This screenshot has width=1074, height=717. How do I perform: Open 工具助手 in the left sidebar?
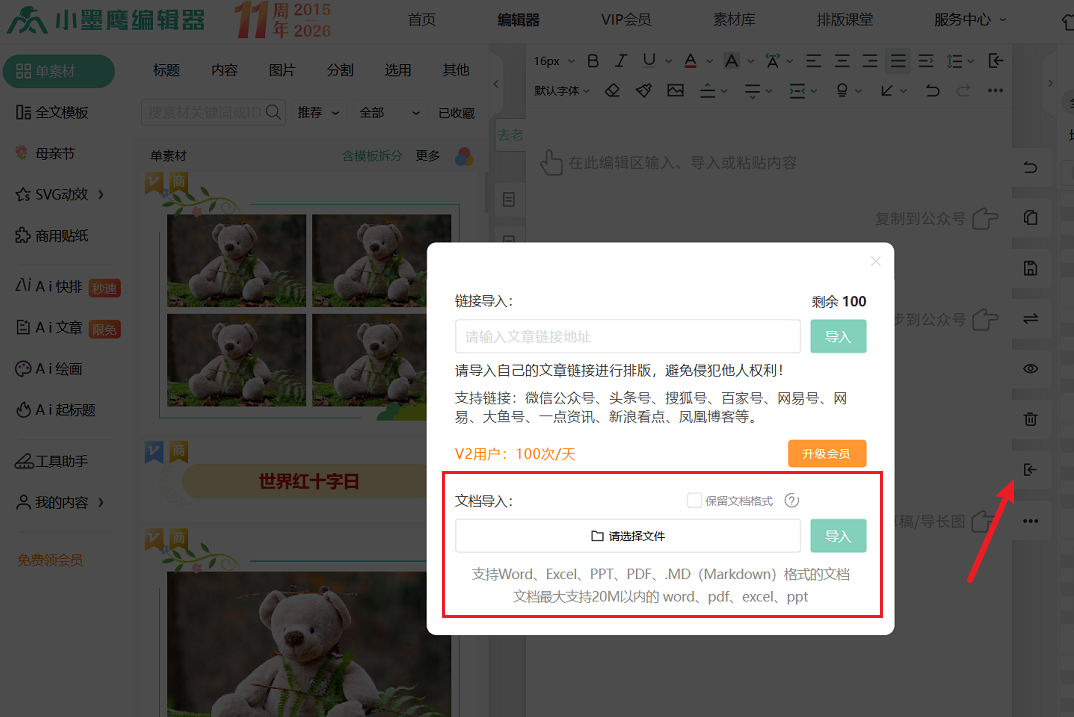[52, 462]
